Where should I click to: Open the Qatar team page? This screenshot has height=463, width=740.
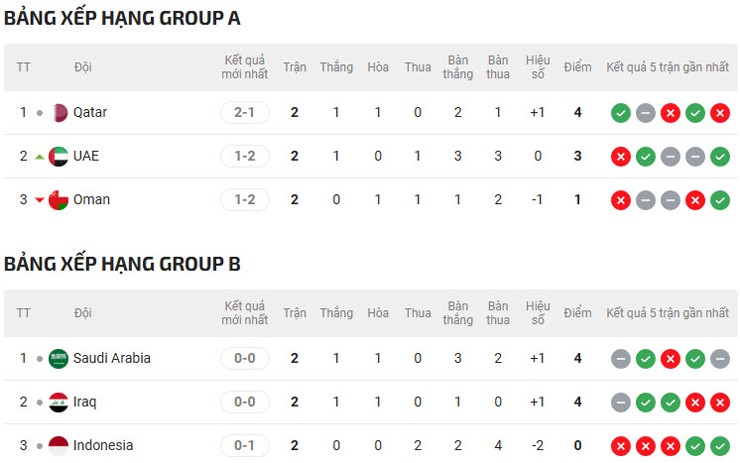(90, 113)
